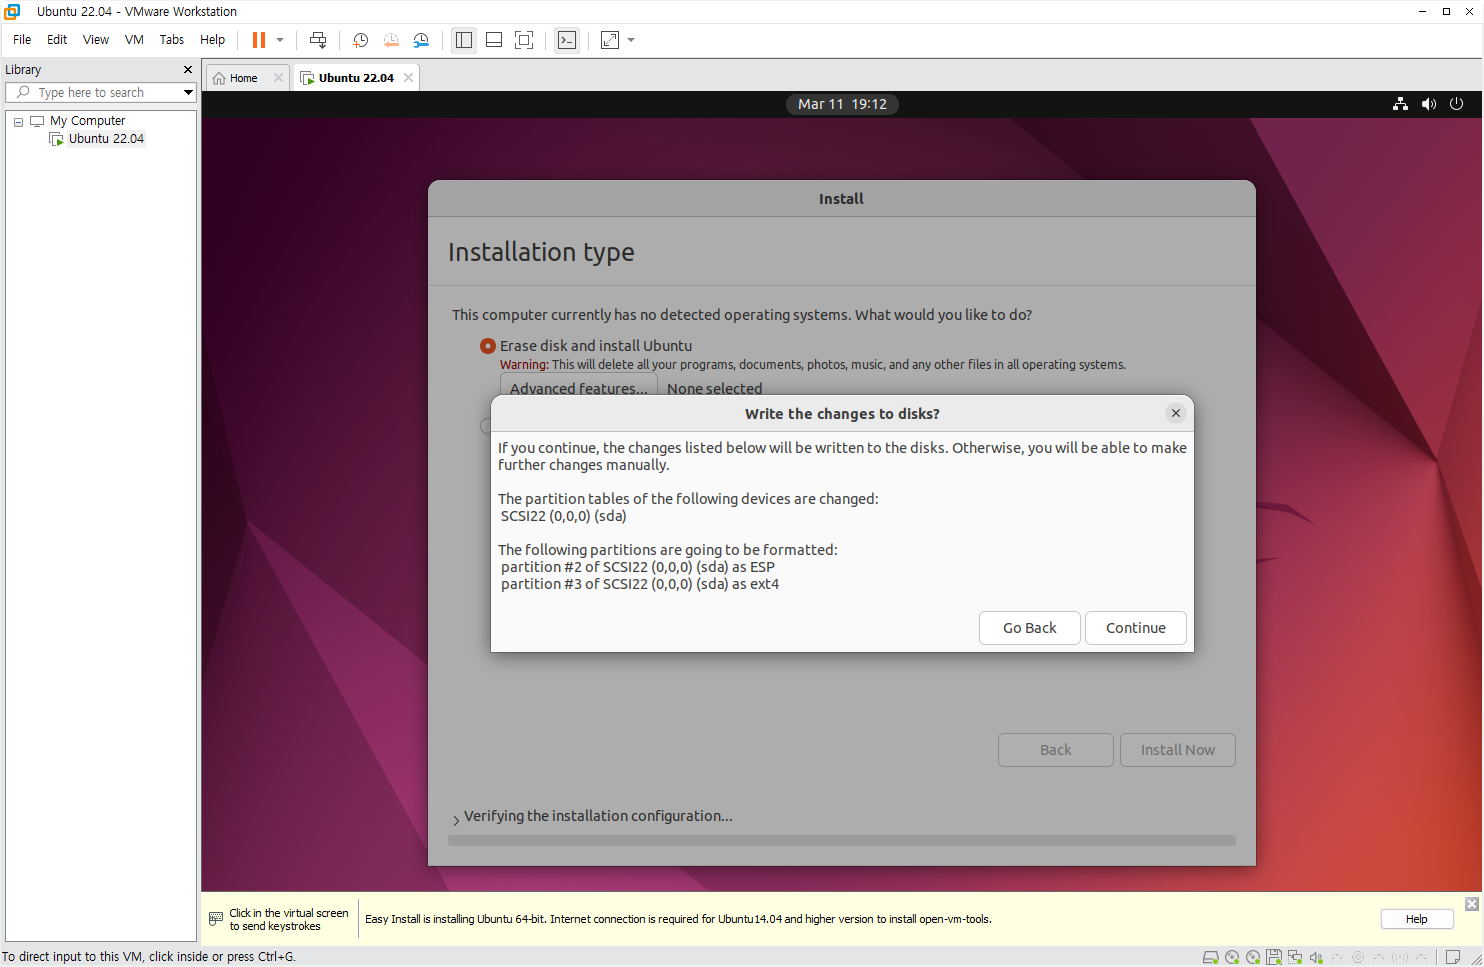Image resolution: width=1484 pixels, height=967 pixels.
Task: Select Ubuntu 22.04 in the library tree
Action: point(106,139)
